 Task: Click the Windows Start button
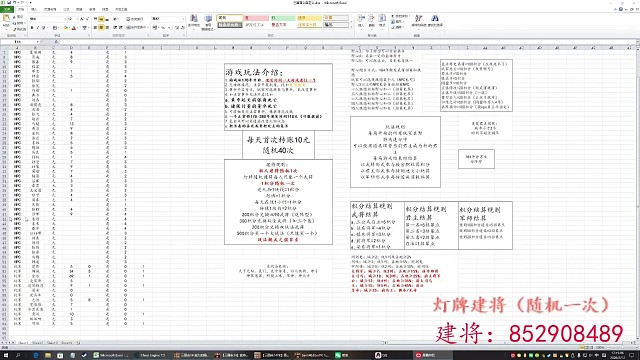[6, 355]
